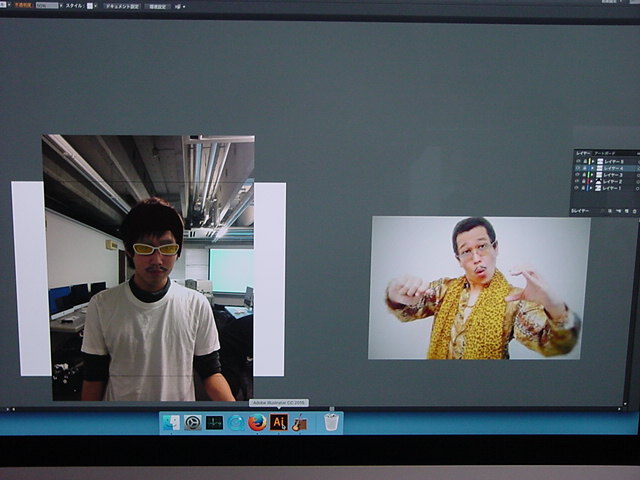Toggle visibility of レイヤー 1
The height and width of the screenshot is (480, 640).
(x=577, y=188)
